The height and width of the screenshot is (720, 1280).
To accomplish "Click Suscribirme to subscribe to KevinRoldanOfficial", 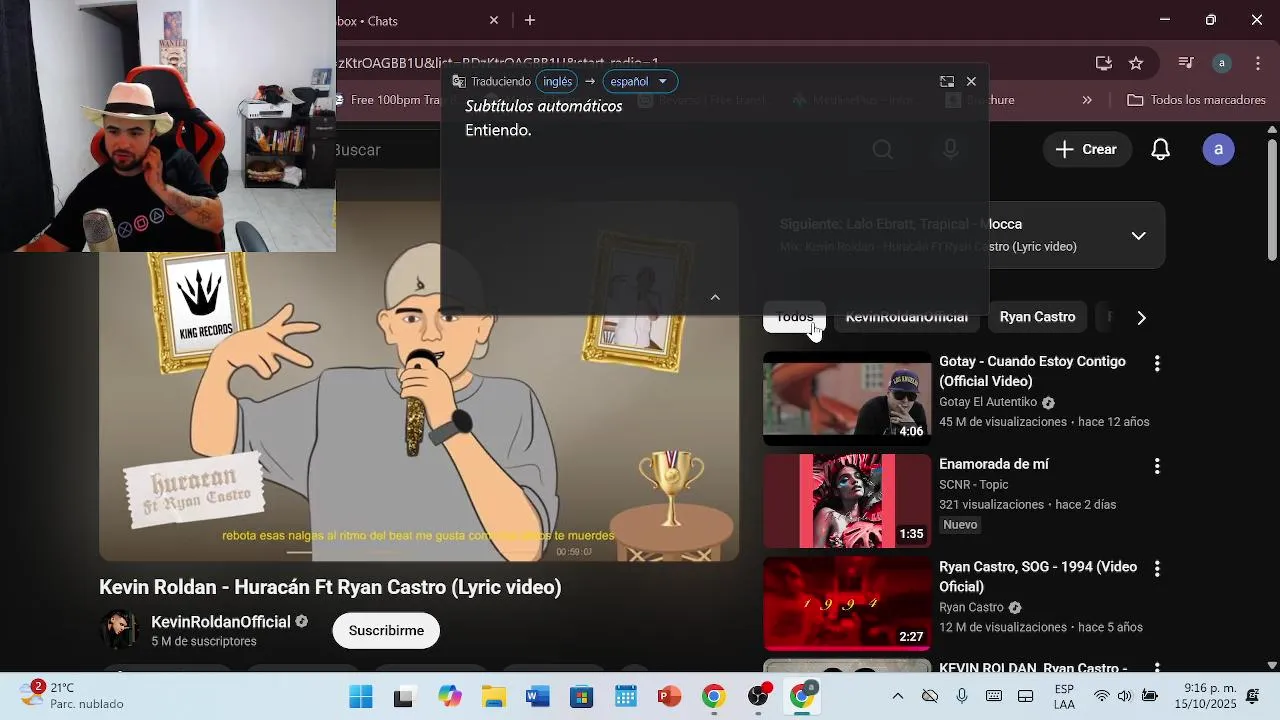I will (x=386, y=631).
